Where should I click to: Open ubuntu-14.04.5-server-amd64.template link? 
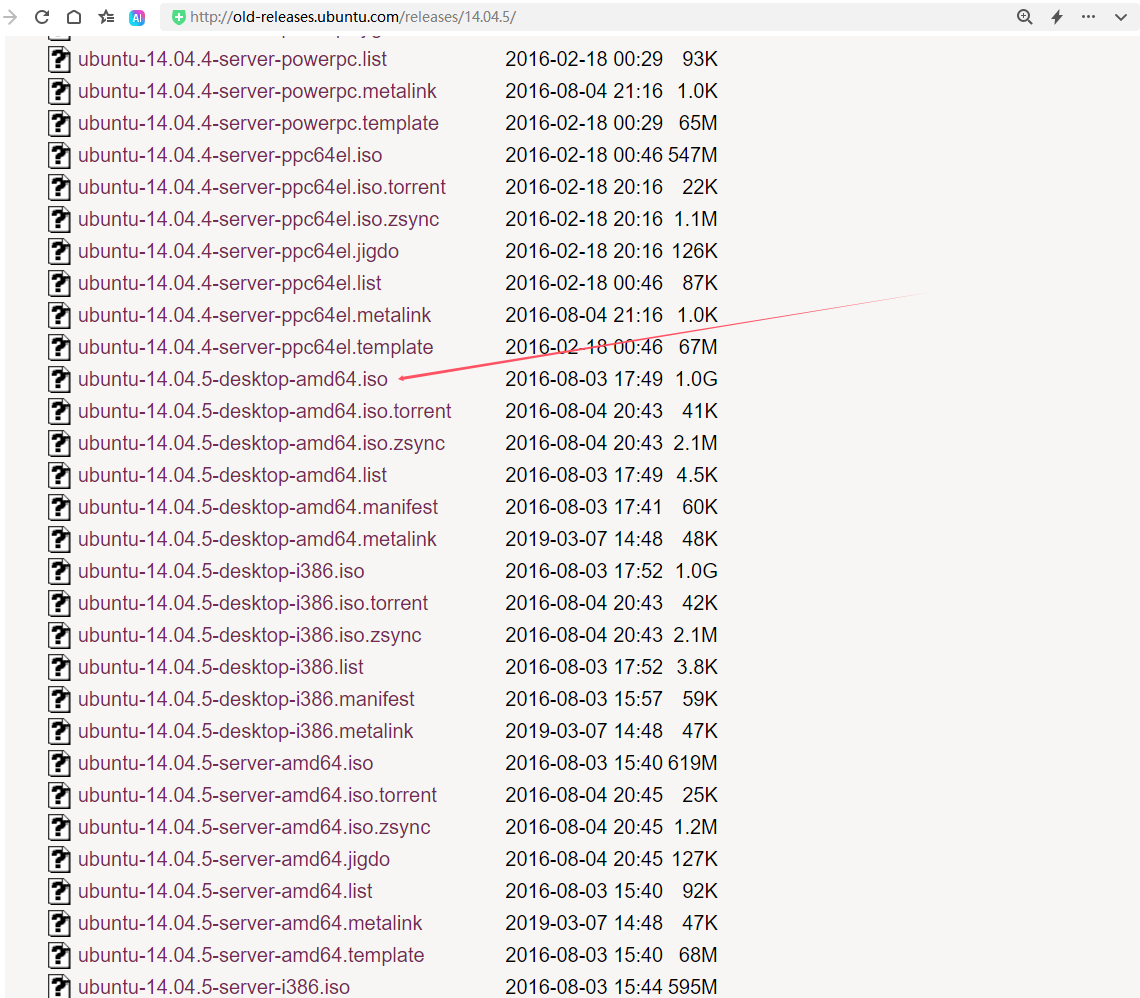pos(251,954)
